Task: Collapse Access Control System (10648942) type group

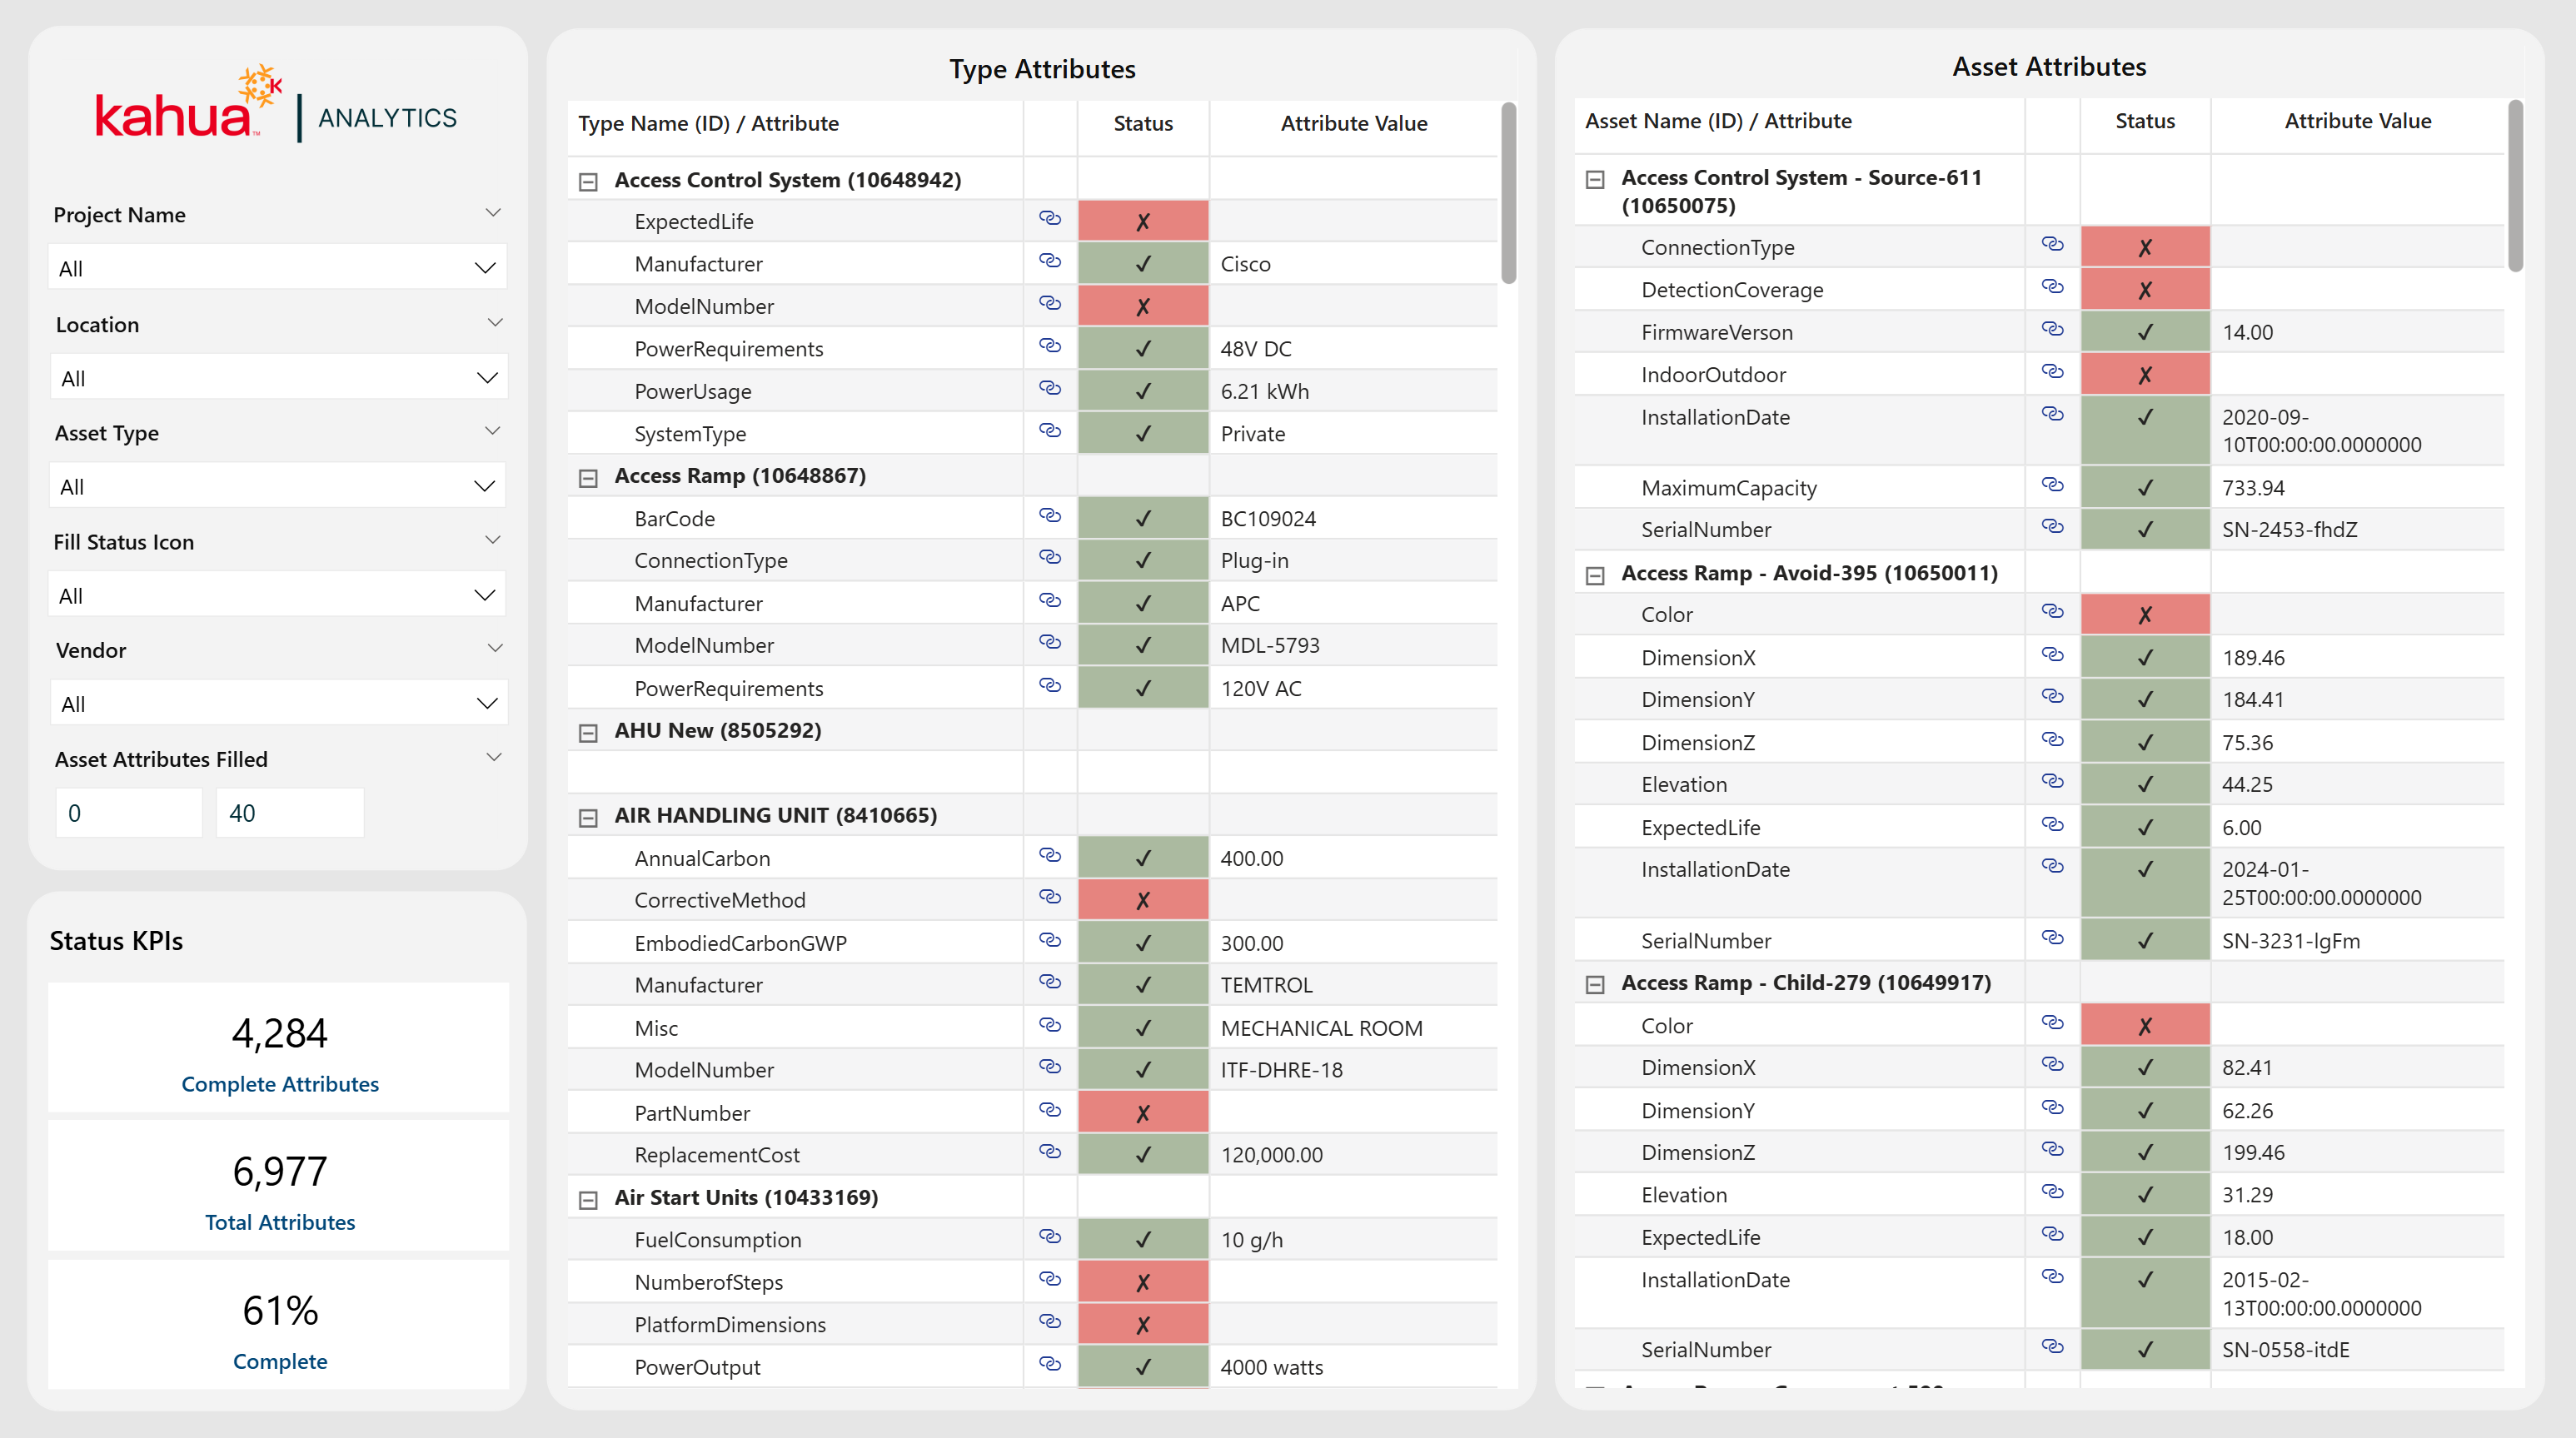Action: click(588, 182)
